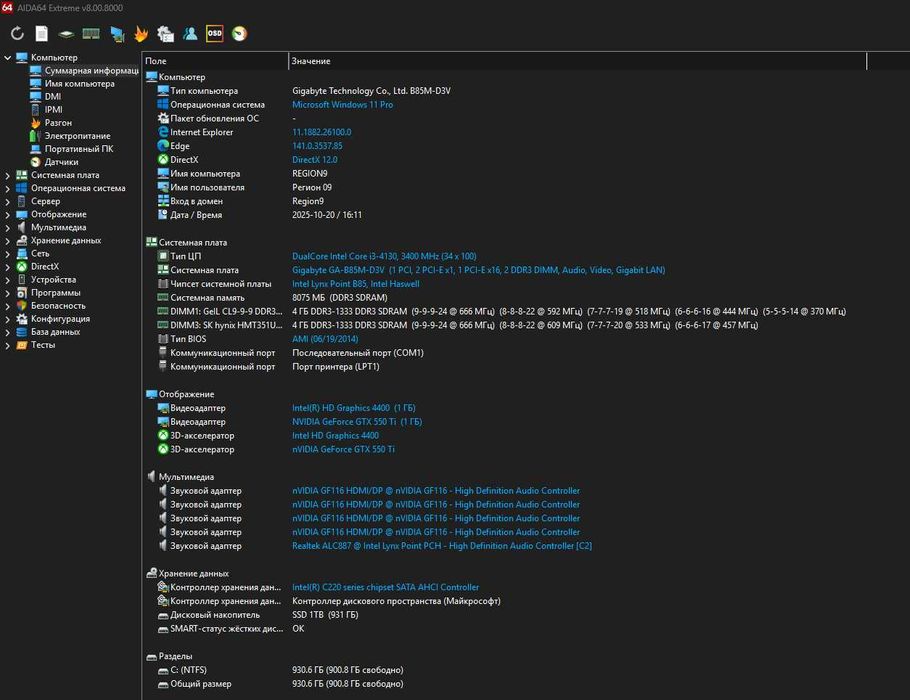Image resolution: width=910 pixels, height=700 pixels.
Task: Expand the Сеть tree node
Action: pyautogui.click(x=8, y=254)
